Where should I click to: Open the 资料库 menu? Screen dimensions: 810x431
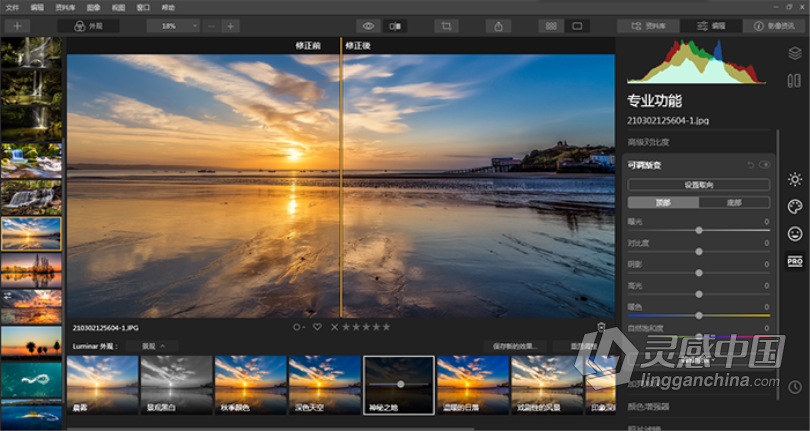tap(65, 8)
